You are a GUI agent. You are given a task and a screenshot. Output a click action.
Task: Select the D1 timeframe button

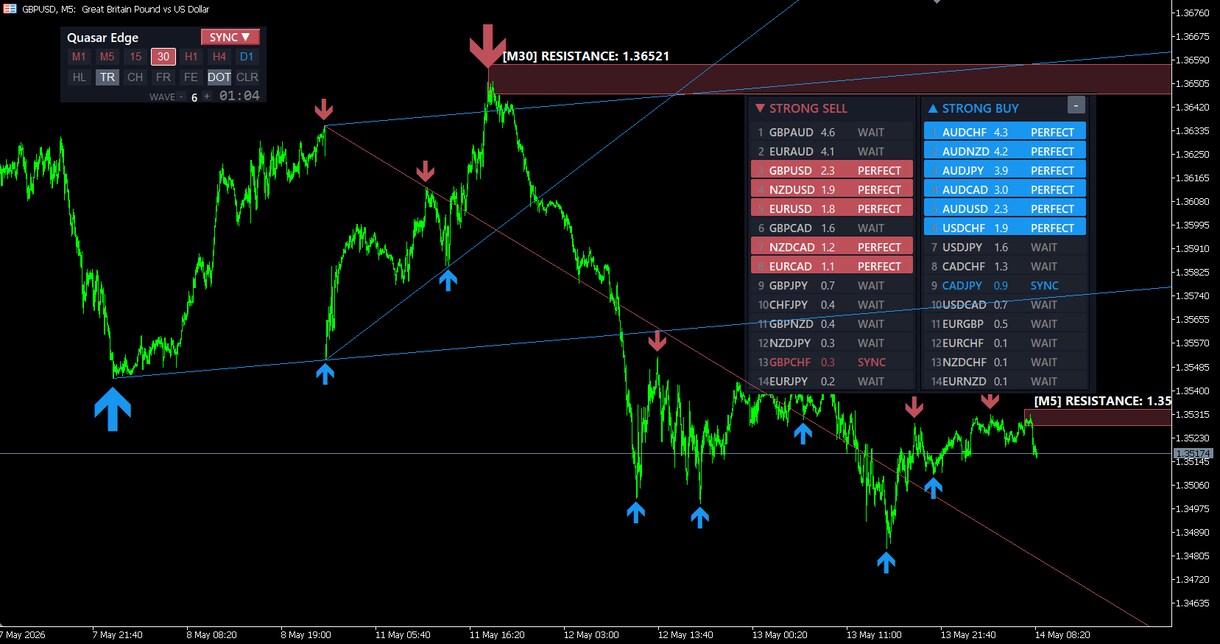pyautogui.click(x=247, y=57)
